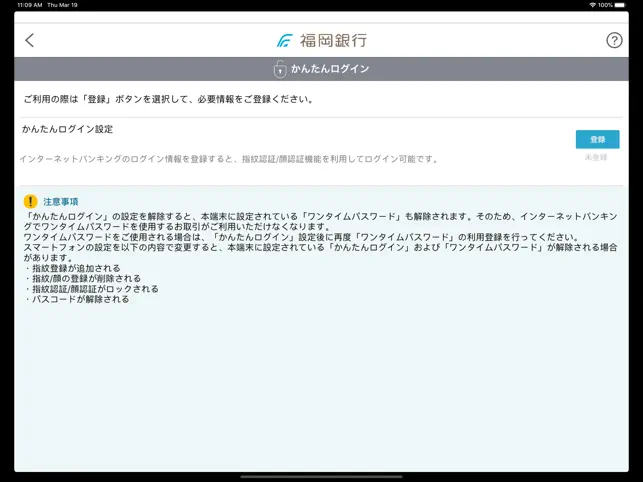Open help via the question mark icon
Screen dimensions: 643x482
[614, 40]
